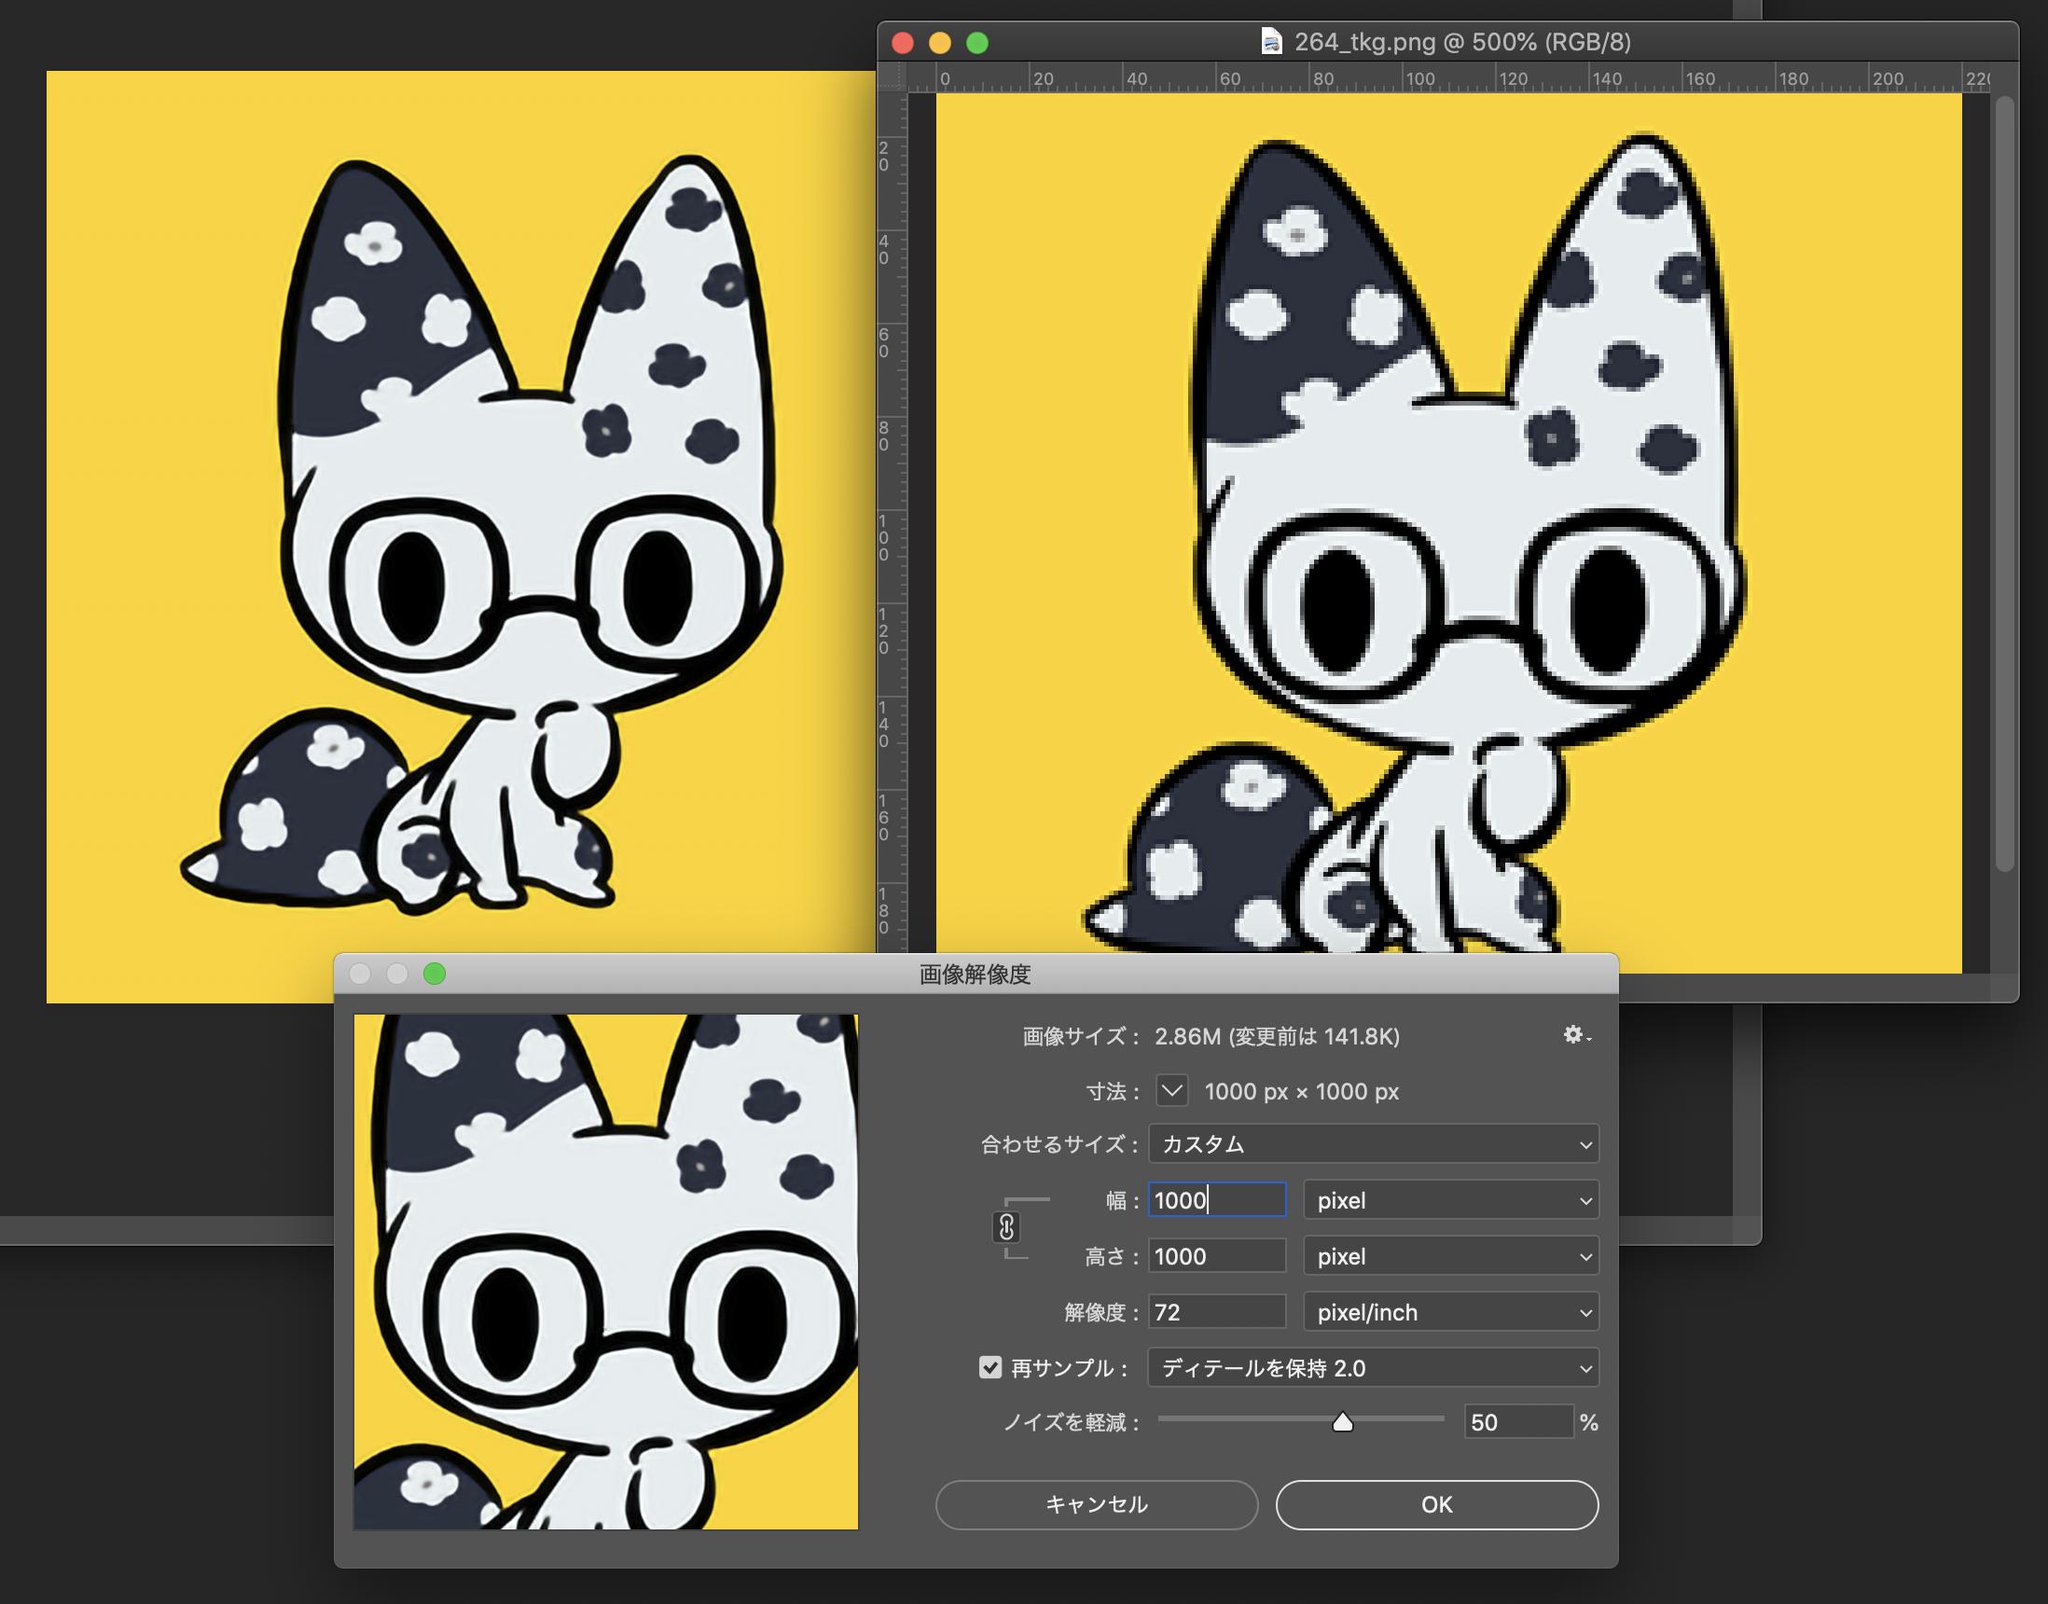Maximize the 264_tkg.png document window

977,43
